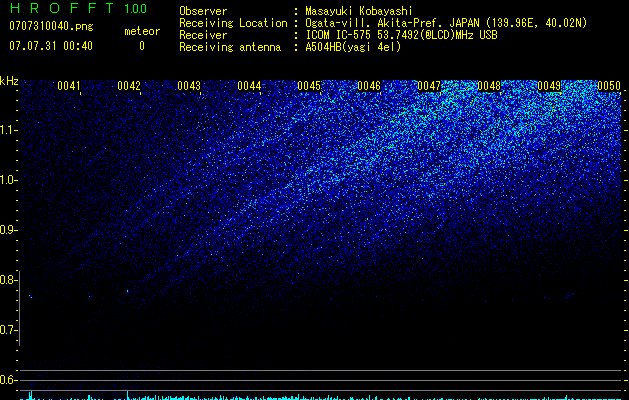629x400 pixels.
Task: Click the 0041 time marker
Action: coord(69,86)
